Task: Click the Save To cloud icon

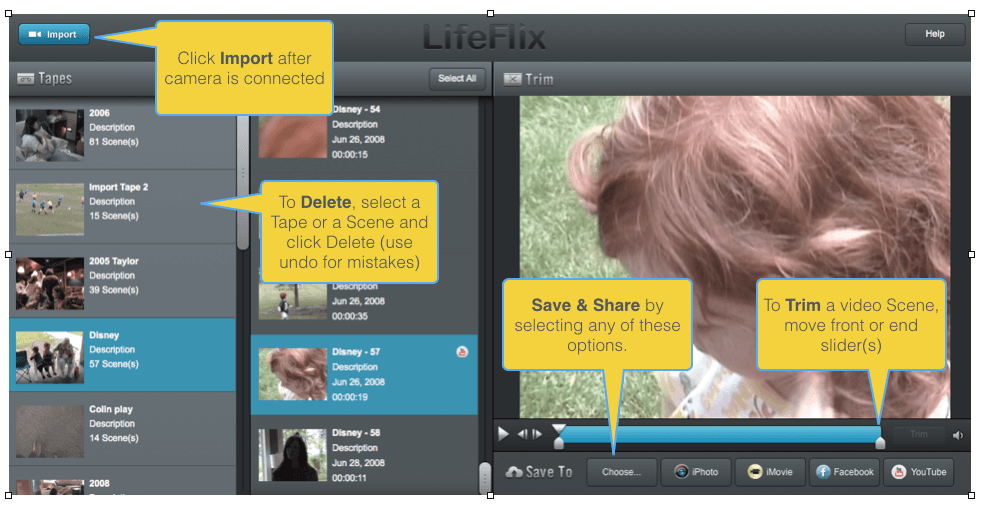Action: point(514,472)
